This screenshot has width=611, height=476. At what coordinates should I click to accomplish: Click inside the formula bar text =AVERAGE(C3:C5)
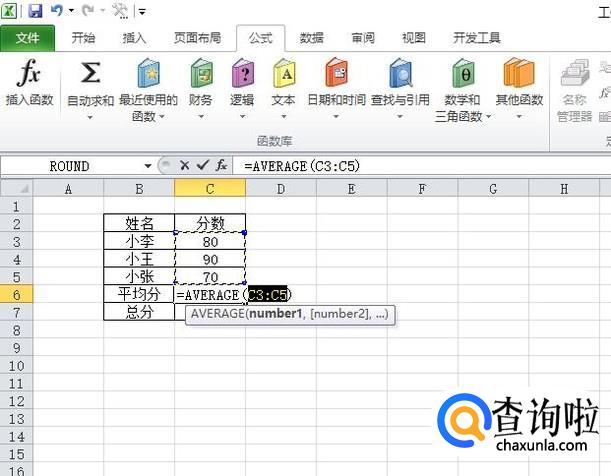click(302, 166)
